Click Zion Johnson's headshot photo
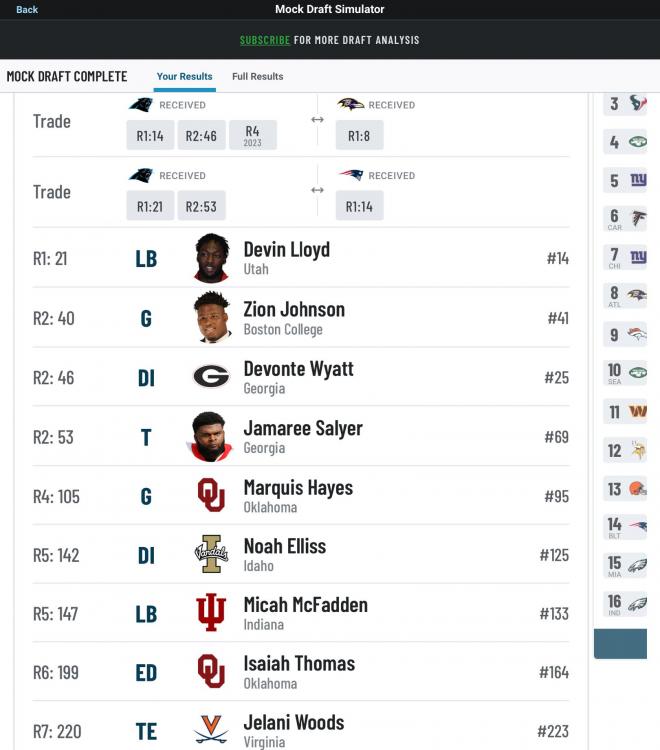The height and width of the screenshot is (750, 660). tap(211, 318)
